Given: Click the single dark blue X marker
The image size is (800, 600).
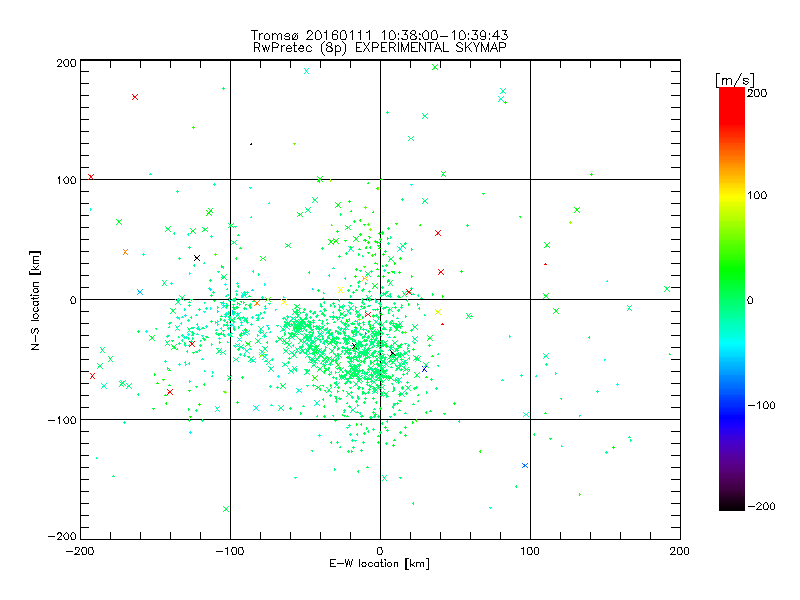Looking at the screenshot, I should coord(424,369).
